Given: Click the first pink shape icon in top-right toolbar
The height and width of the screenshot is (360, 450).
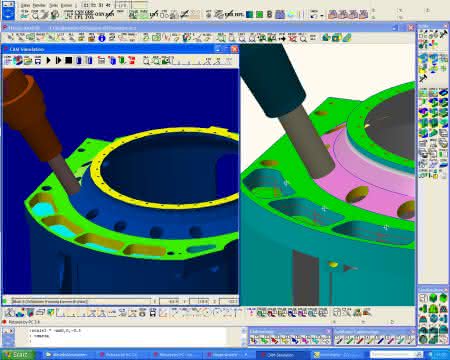Looking at the screenshot, I should pos(332,14).
